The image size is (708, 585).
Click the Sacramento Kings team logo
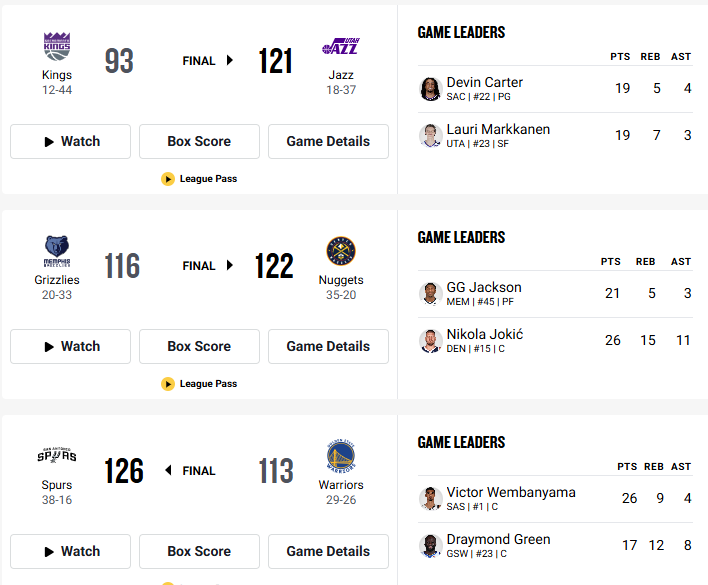[57, 46]
